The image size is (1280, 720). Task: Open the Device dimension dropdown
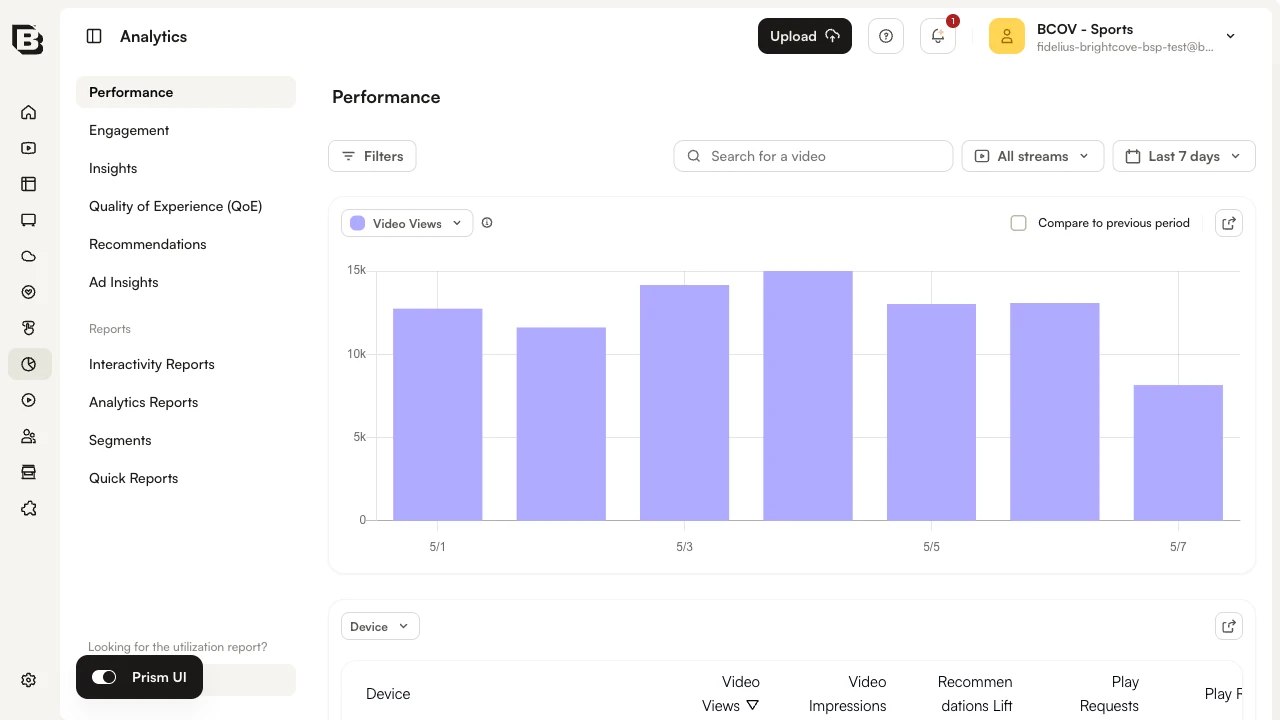tap(380, 626)
